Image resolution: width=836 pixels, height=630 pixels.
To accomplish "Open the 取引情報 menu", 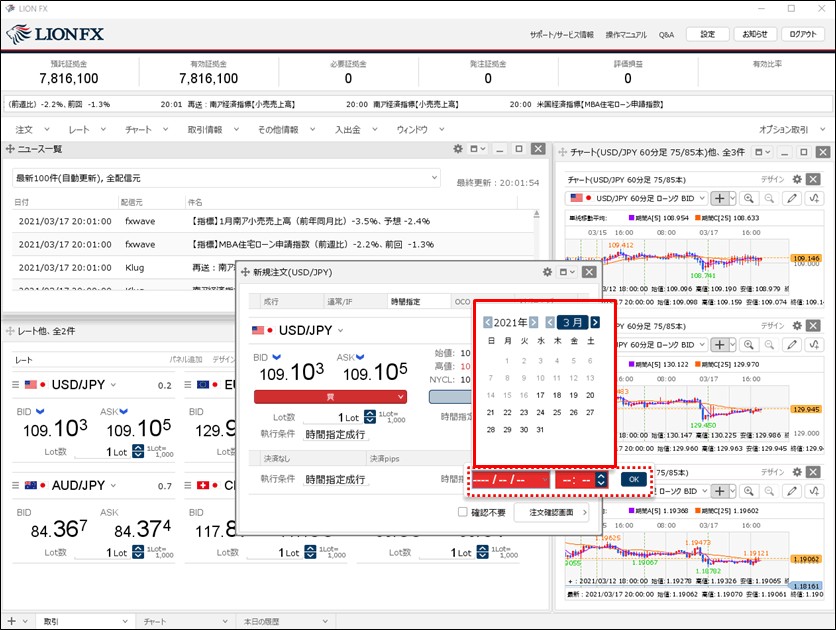I will pos(213,130).
